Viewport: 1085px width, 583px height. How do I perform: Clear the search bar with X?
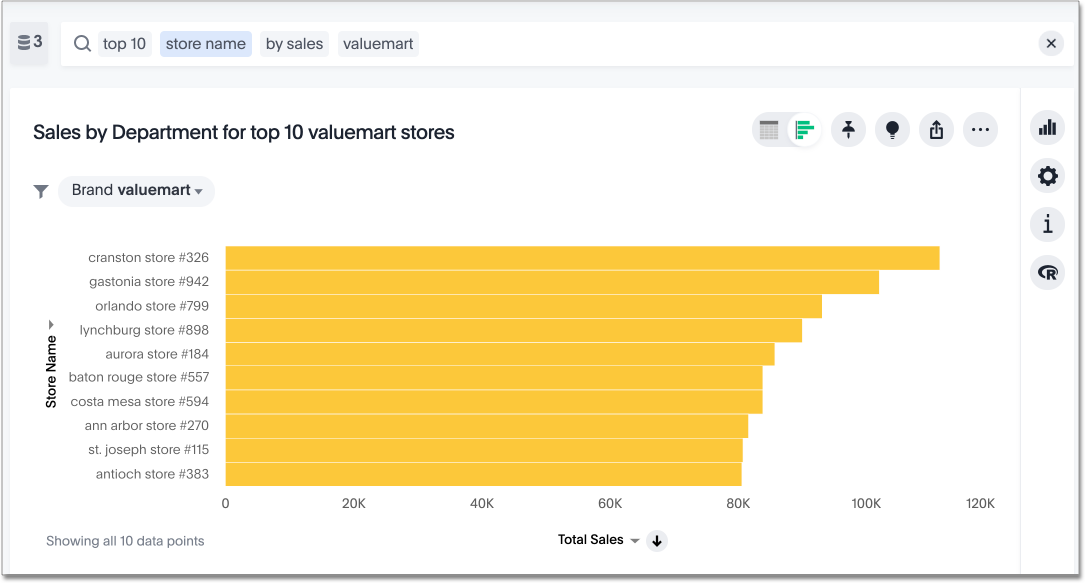click(x=1051, y=43)
